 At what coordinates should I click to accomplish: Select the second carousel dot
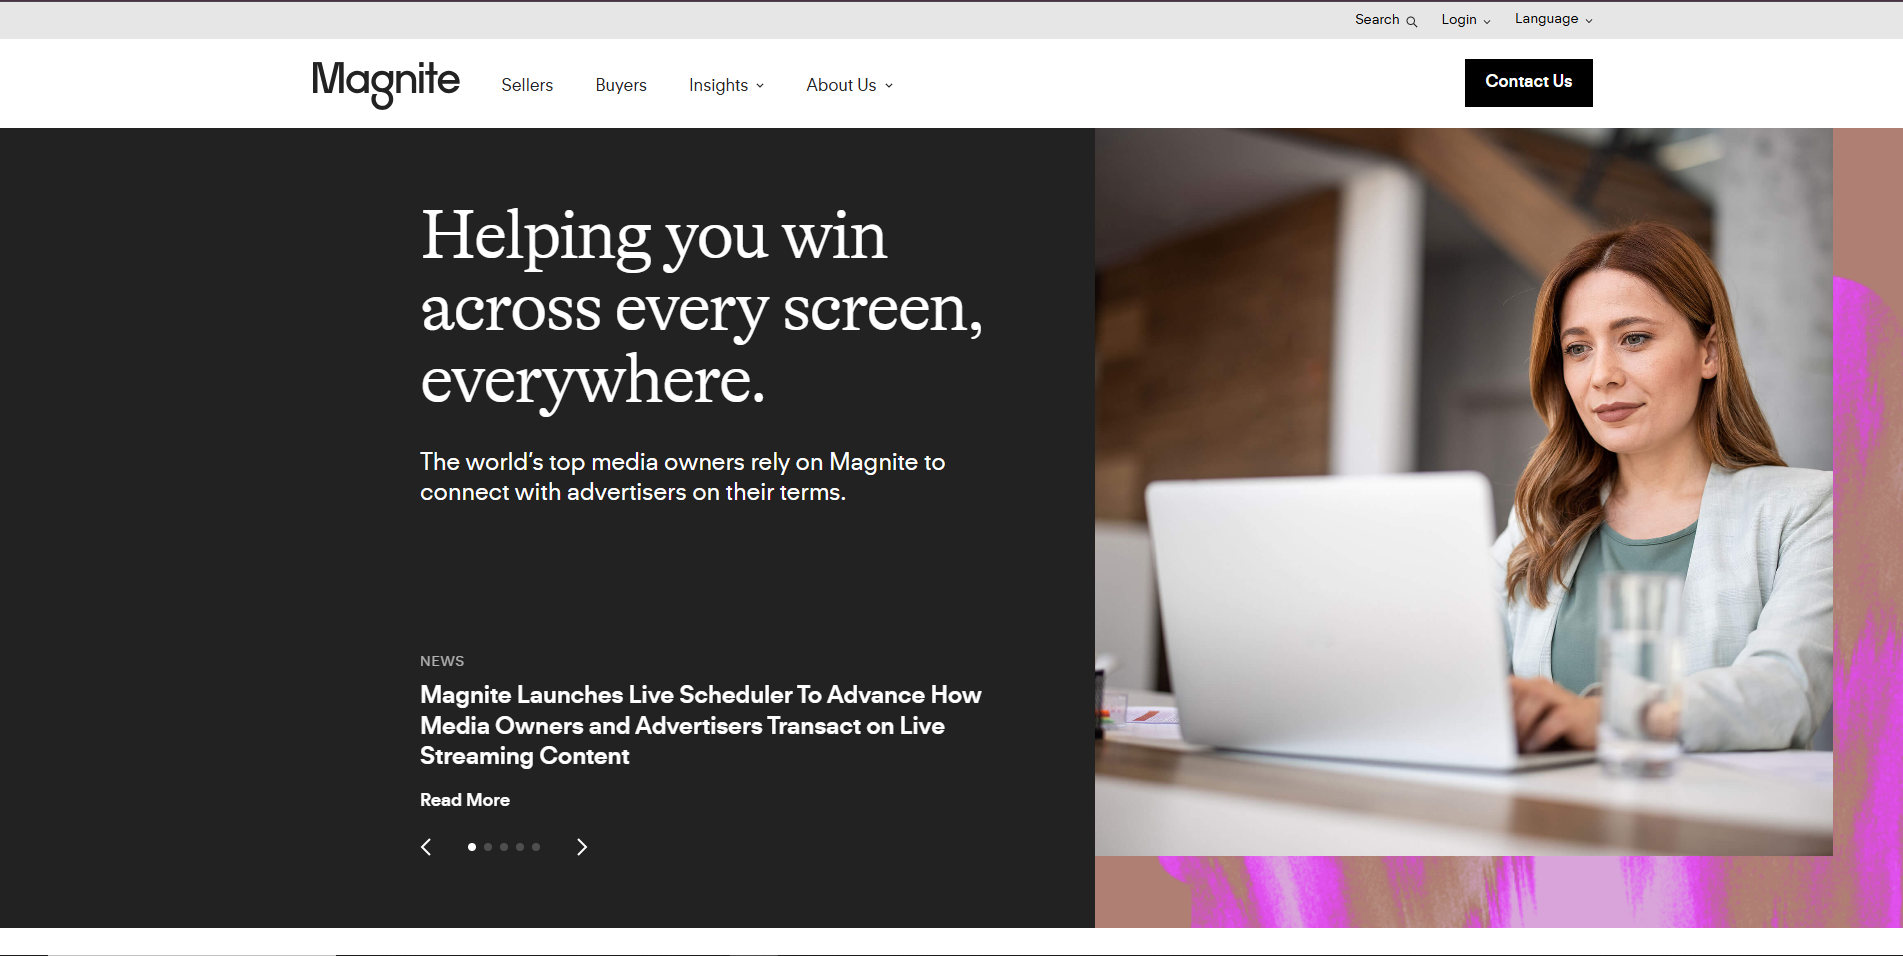pyautogui.click(x=488, y=847)
